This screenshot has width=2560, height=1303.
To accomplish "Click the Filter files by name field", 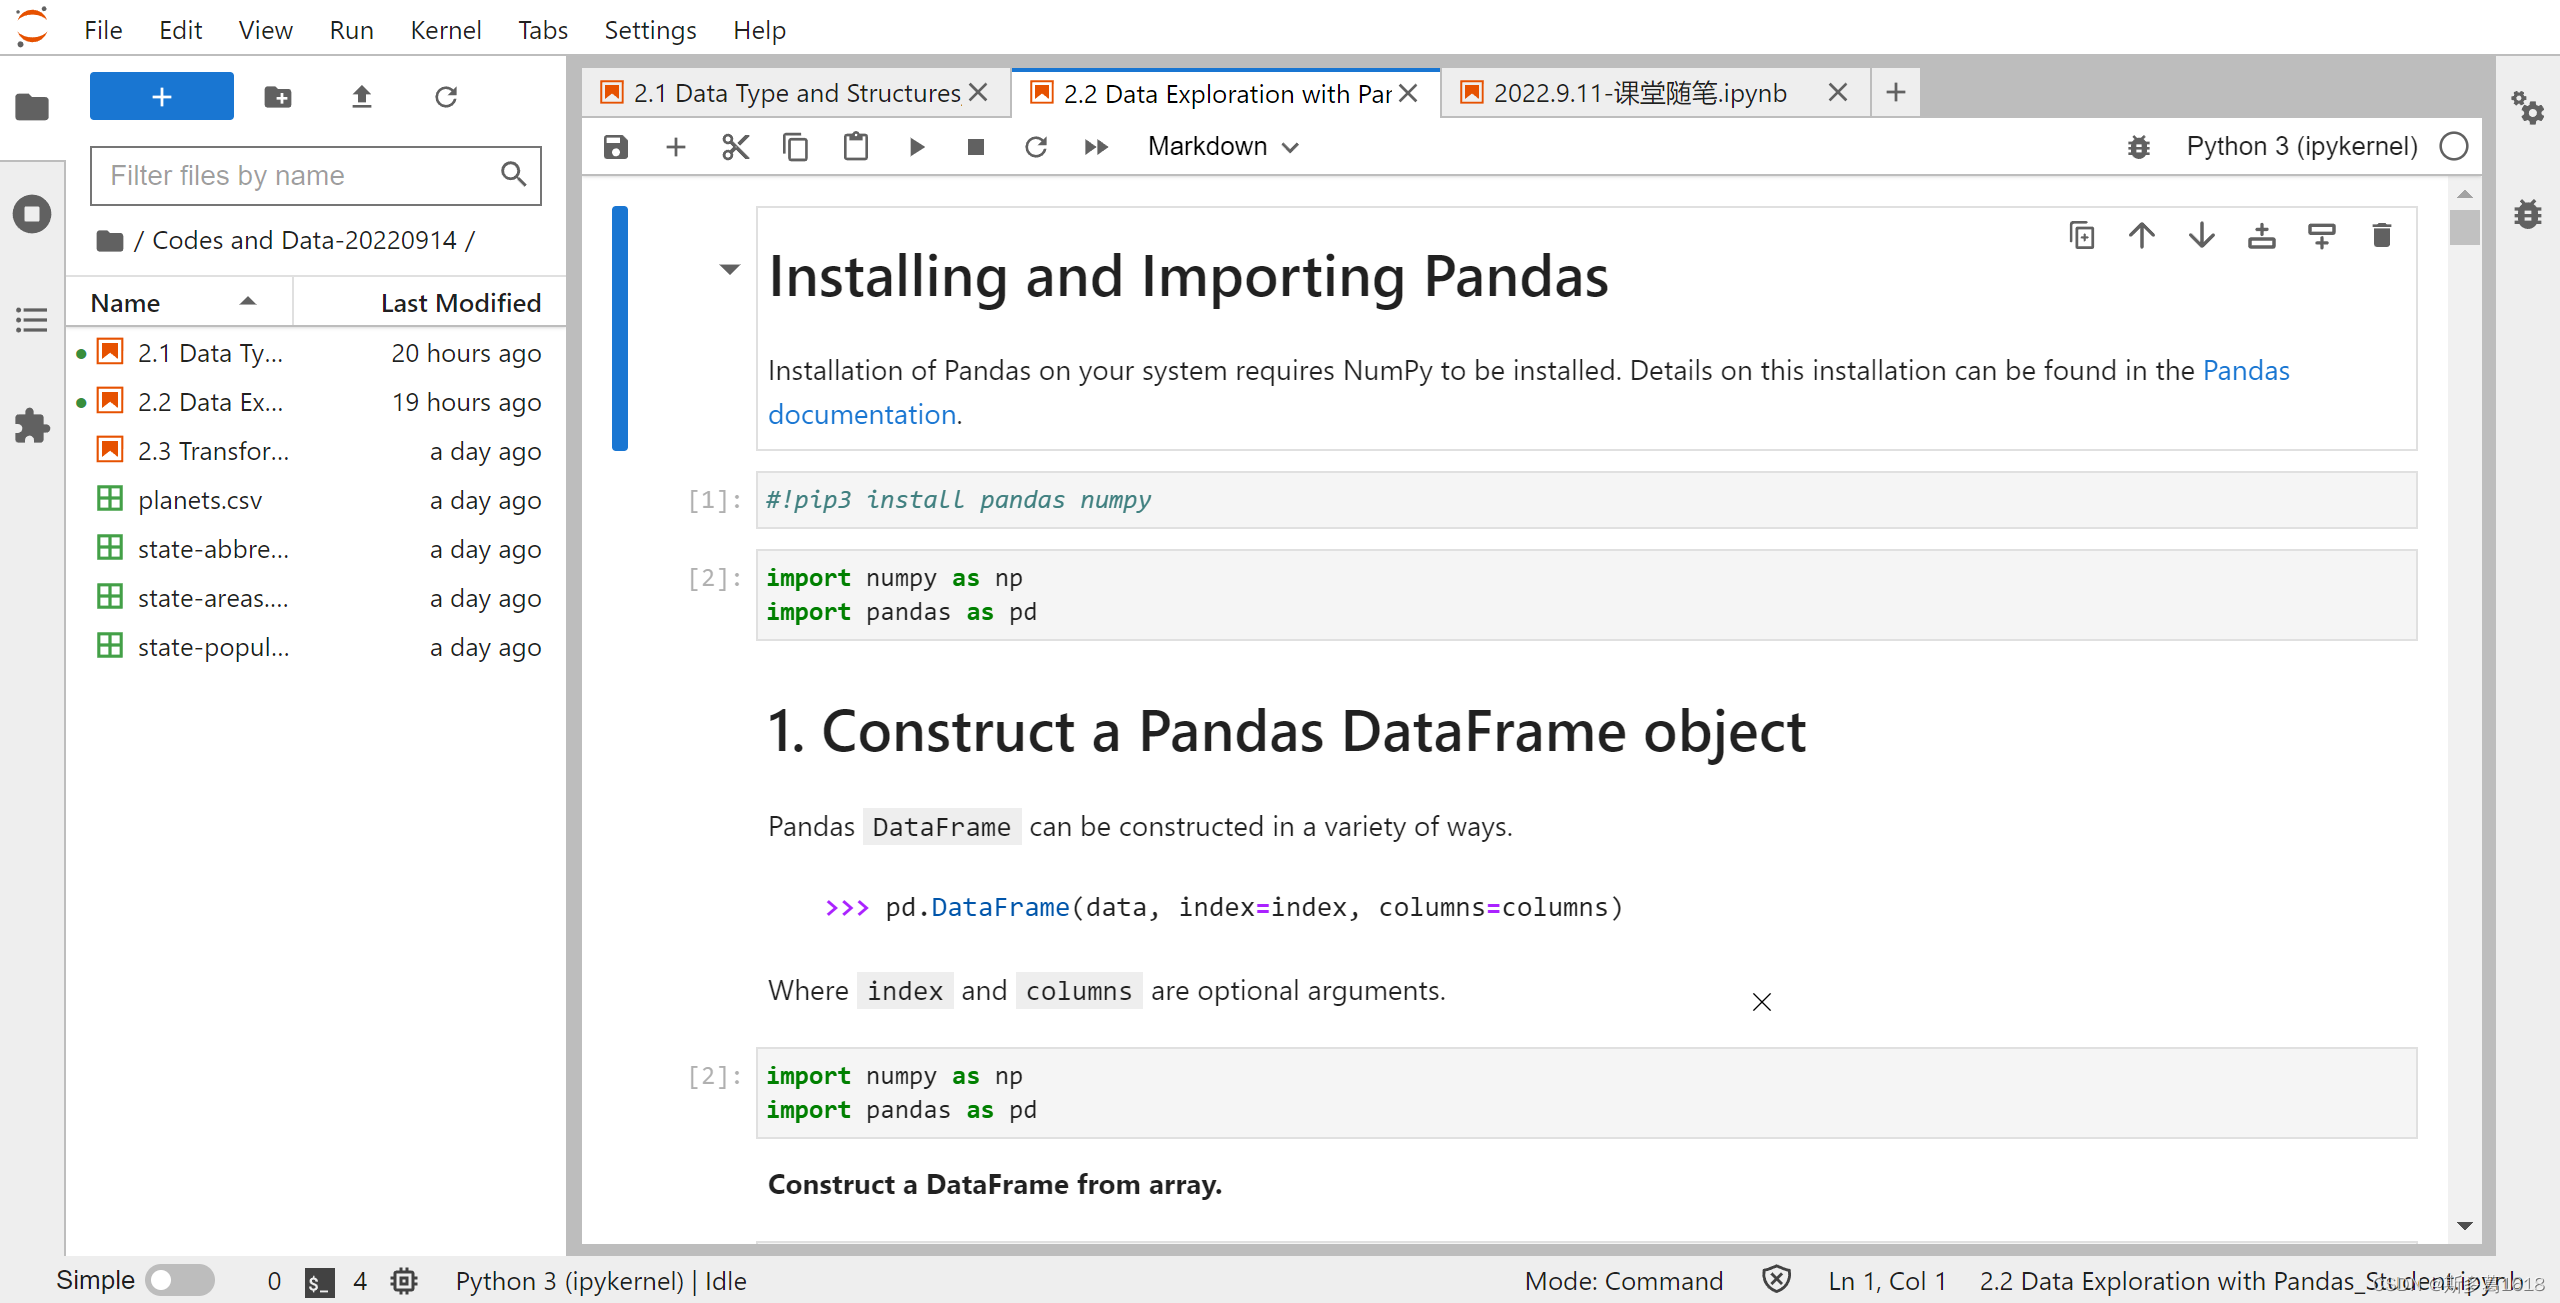I will (x=316, y=176).
